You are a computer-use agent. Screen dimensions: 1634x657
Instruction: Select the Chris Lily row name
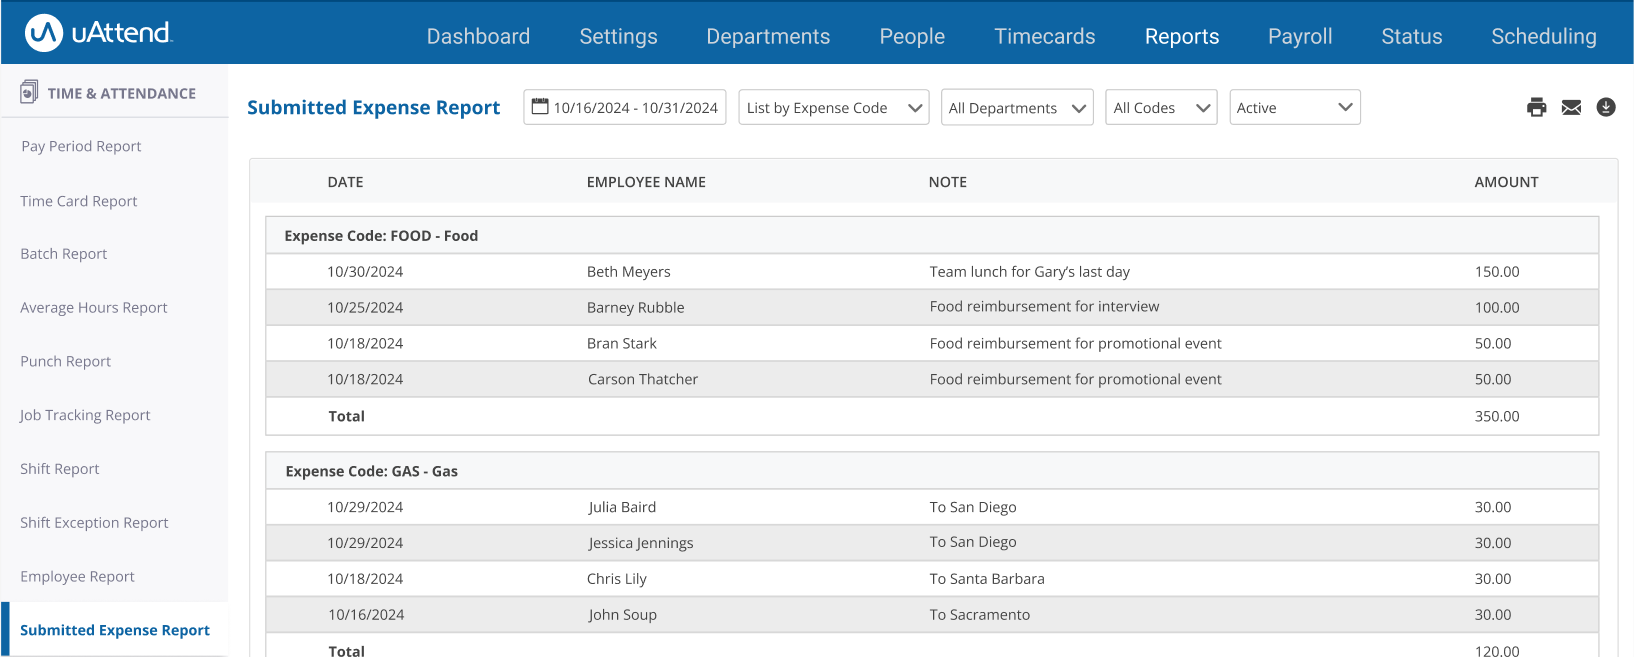(x=617, y=579)
